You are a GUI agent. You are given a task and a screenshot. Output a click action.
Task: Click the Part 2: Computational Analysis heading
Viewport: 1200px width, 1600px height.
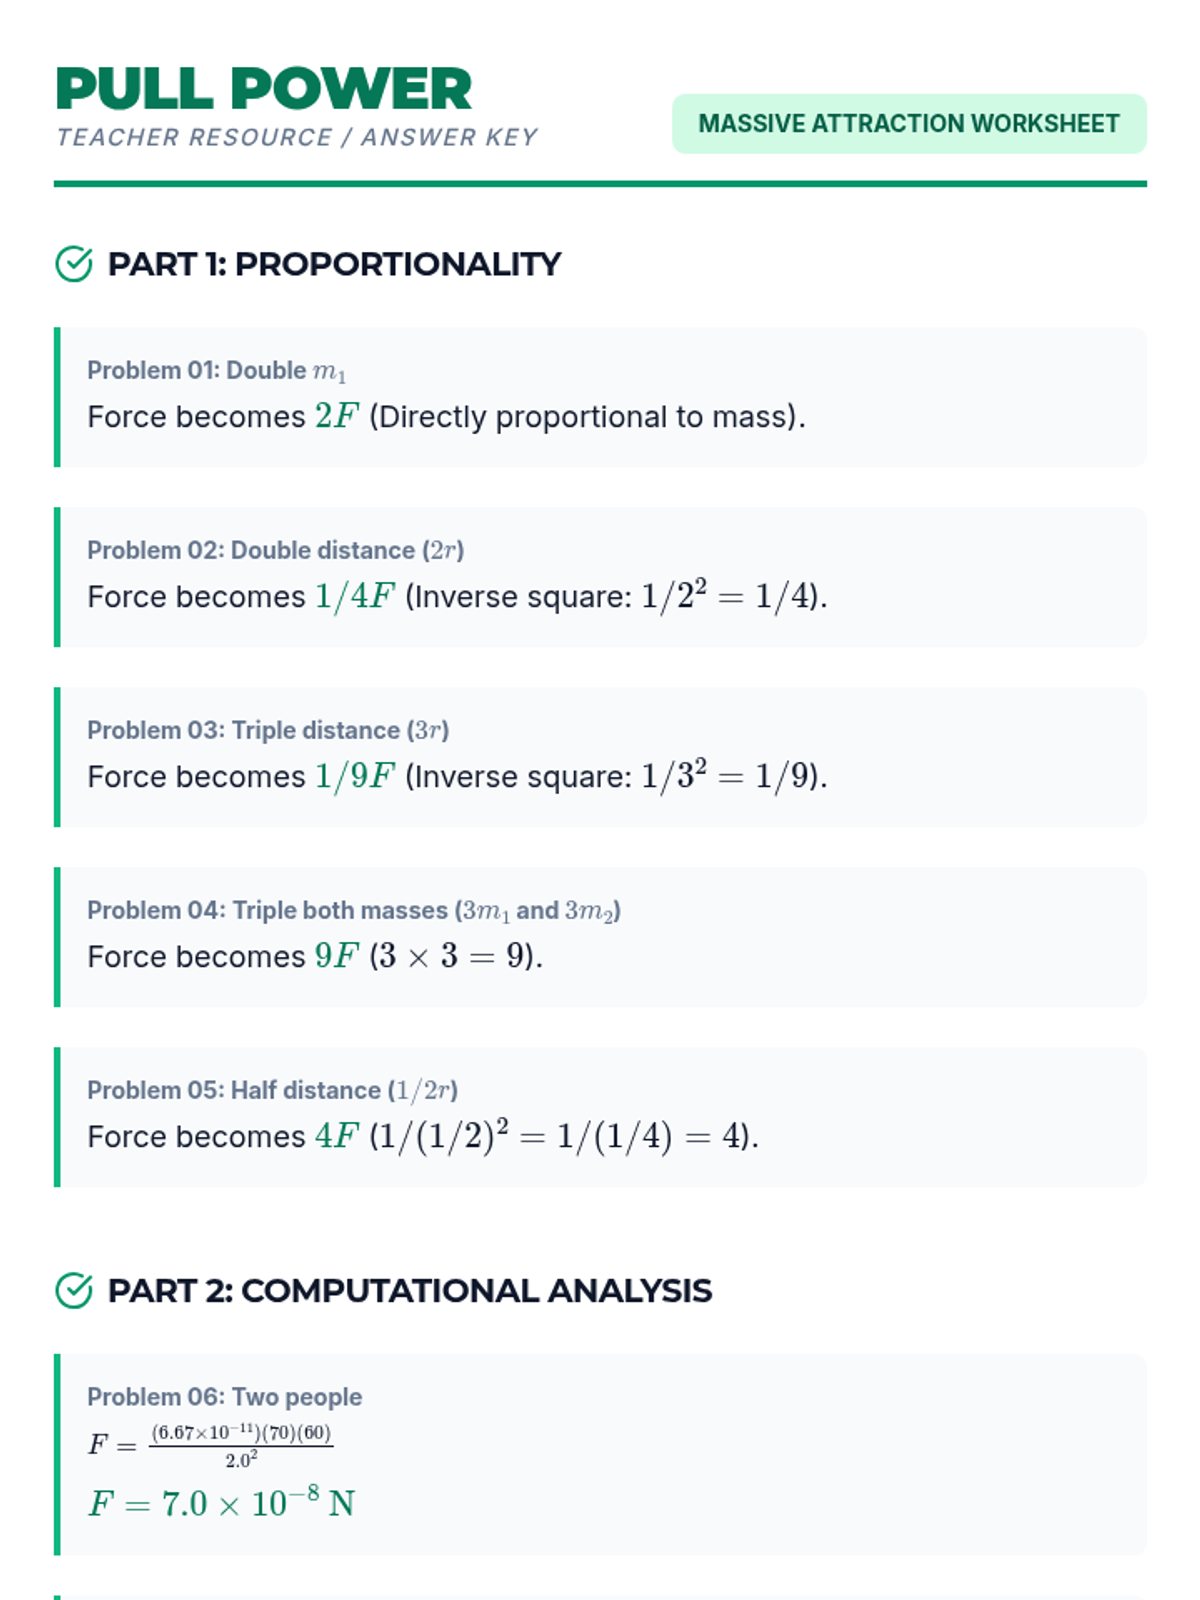click(x=409, y=1291)
